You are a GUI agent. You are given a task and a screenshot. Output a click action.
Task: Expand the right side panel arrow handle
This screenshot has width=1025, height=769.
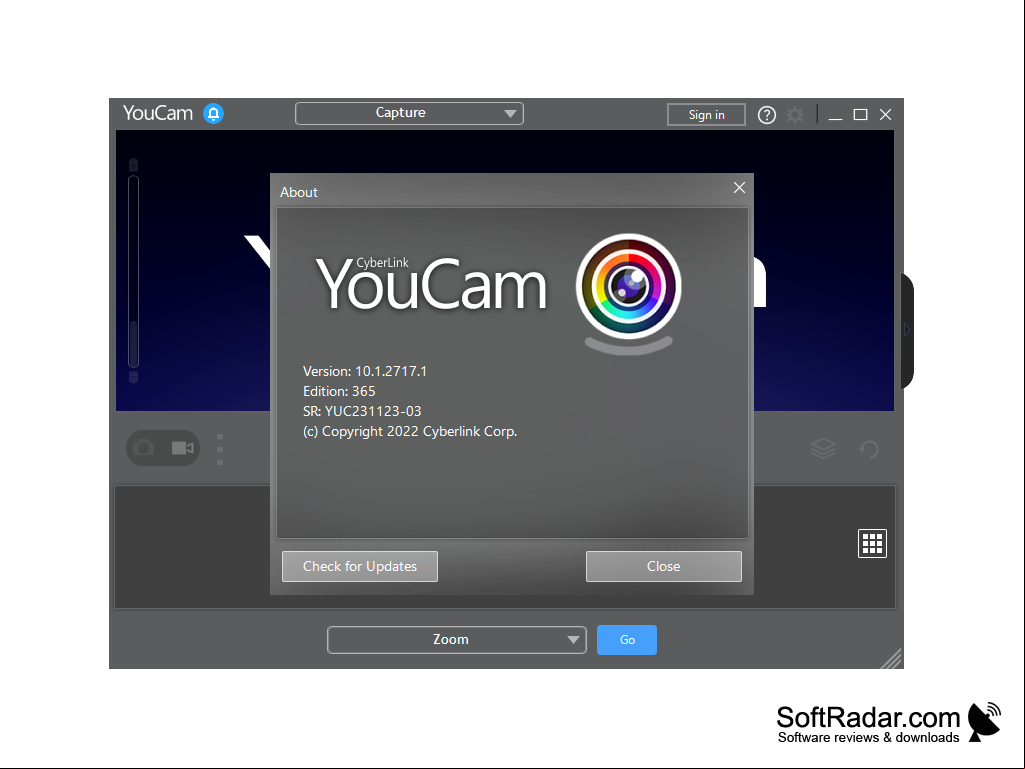coord(907,330)
